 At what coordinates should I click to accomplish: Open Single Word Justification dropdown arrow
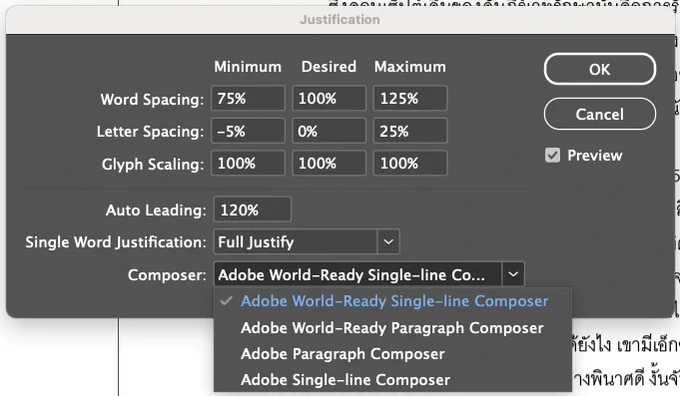coord(389,242)
